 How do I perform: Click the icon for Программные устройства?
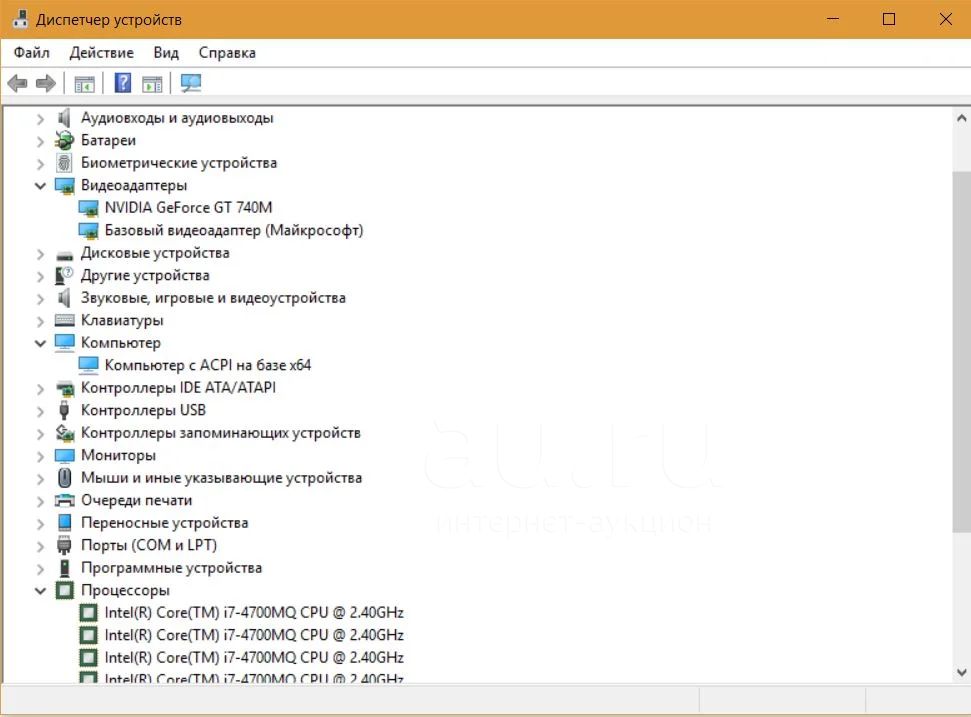tap(64, 568)
